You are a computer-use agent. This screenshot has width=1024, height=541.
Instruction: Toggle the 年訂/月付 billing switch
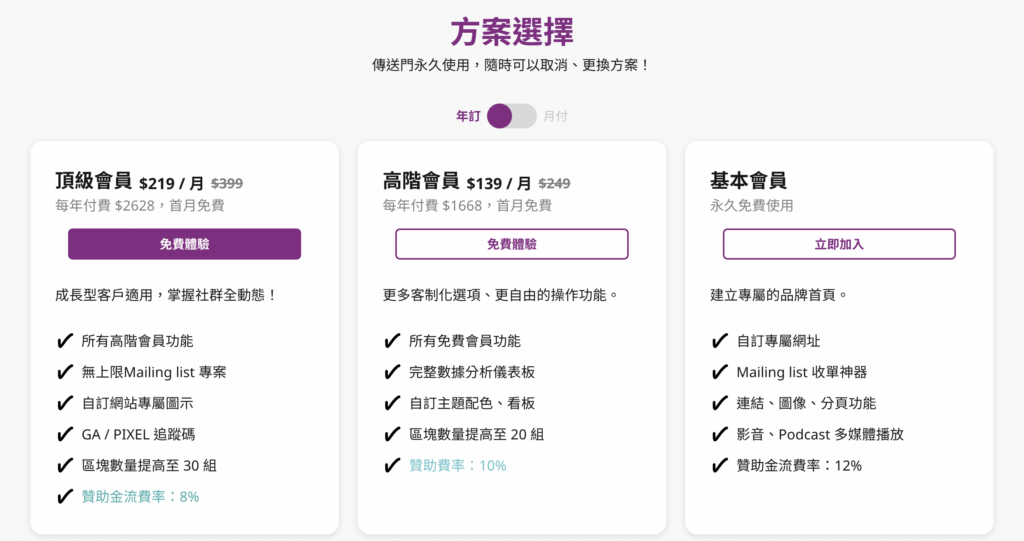(512, 116)
